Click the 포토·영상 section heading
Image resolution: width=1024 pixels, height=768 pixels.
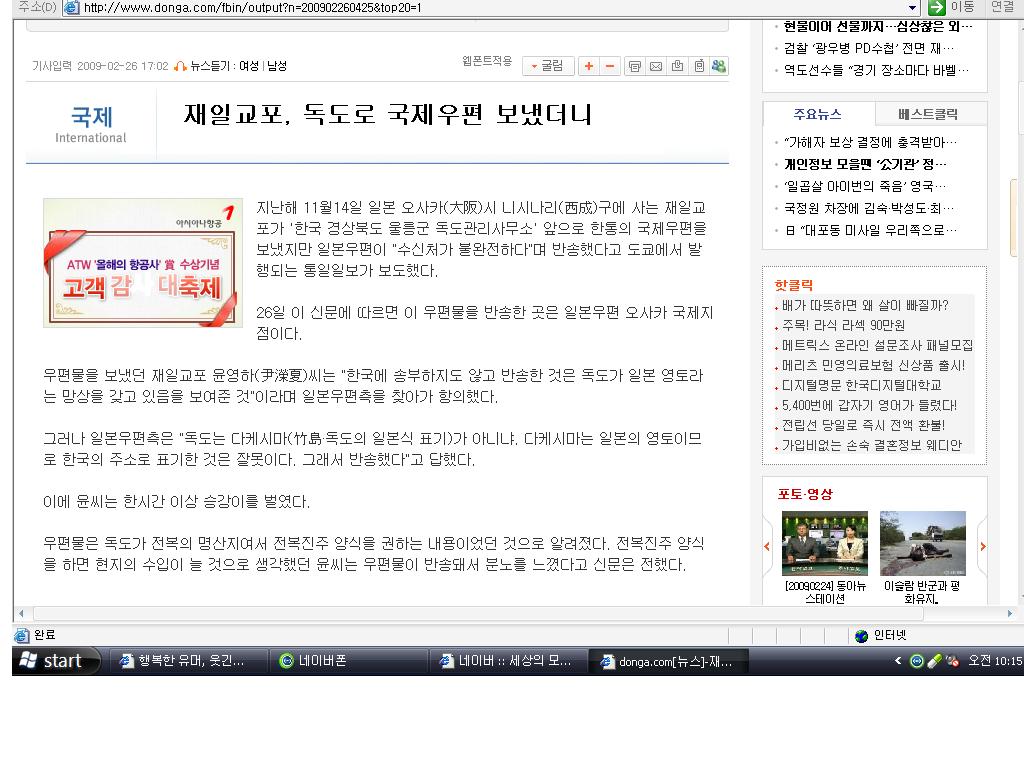805,494
